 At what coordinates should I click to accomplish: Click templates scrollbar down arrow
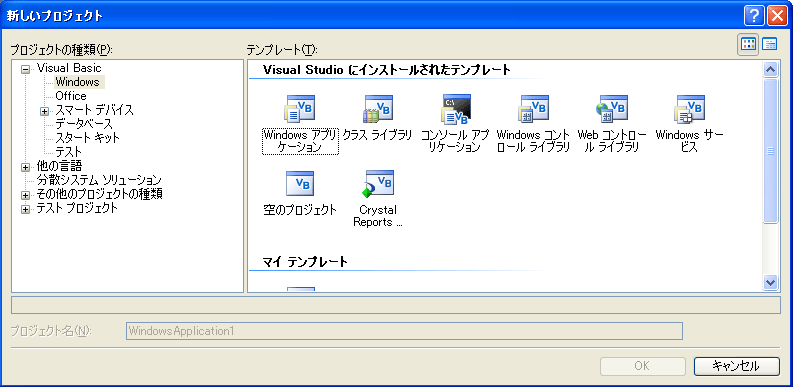tap(770, 282)
